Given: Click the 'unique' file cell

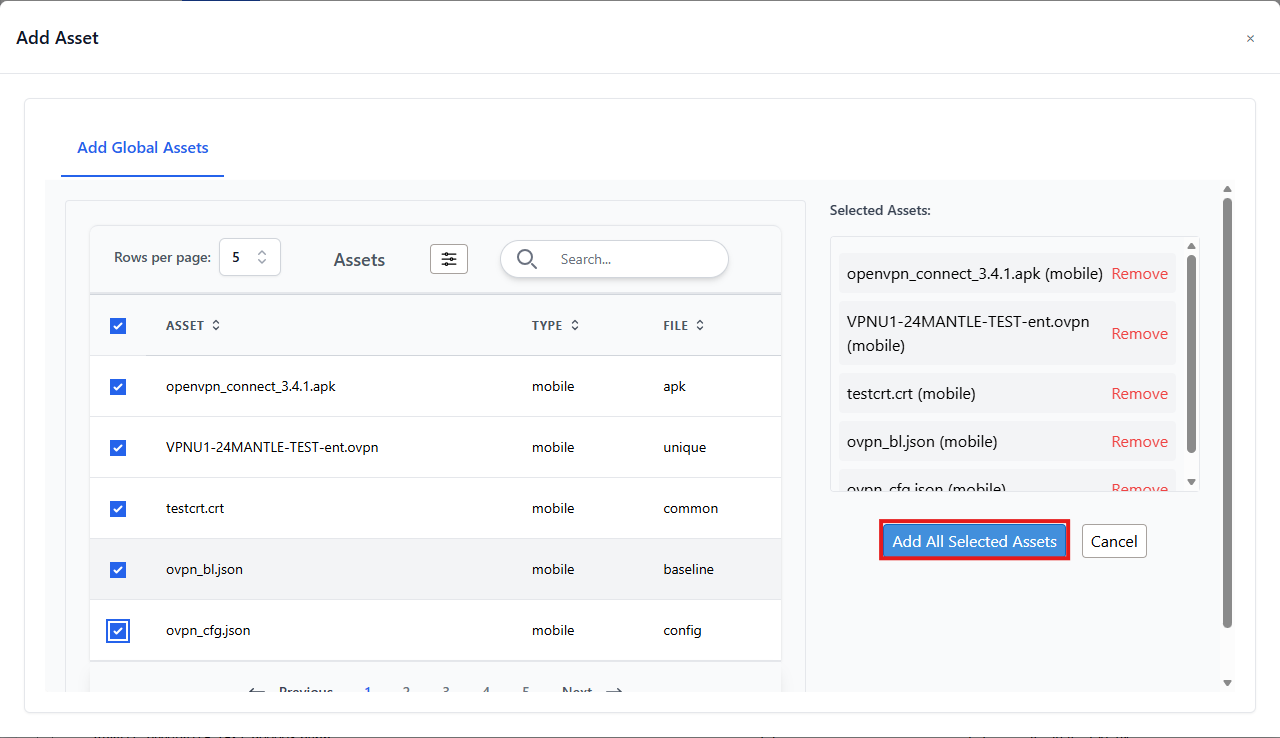Looking at the screenshot, I should point(685,448).
